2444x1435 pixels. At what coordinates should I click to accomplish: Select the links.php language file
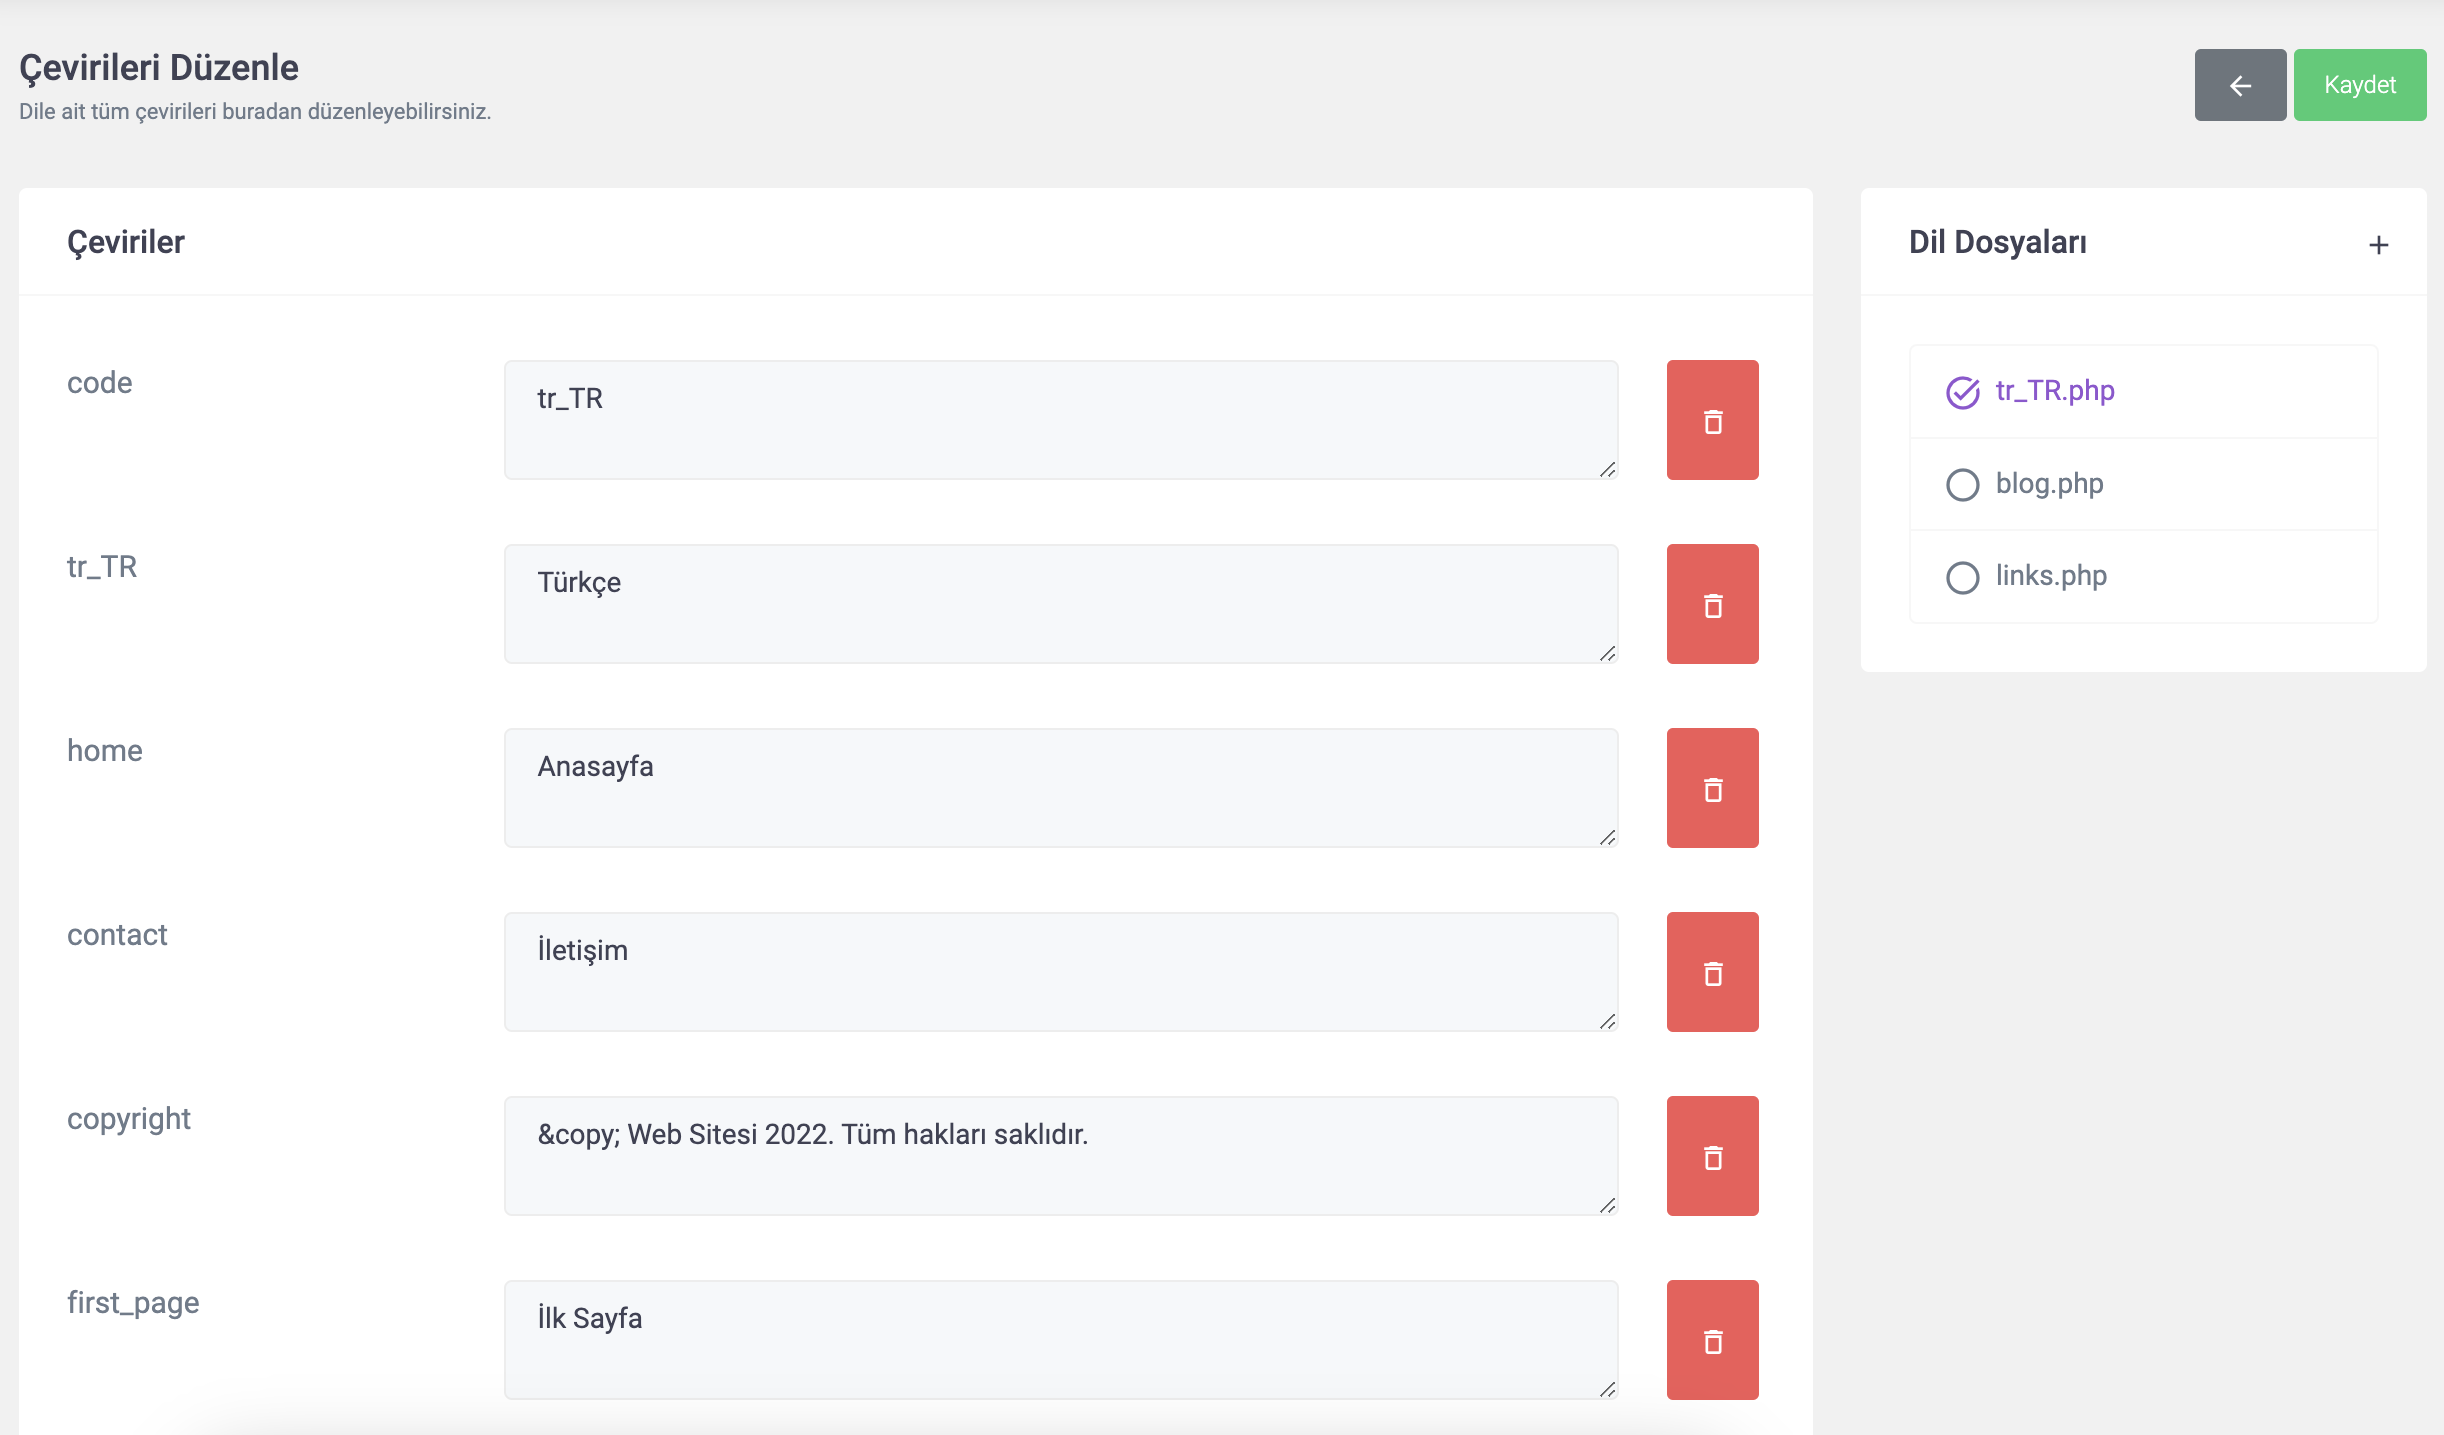(x=2143, y=576)
